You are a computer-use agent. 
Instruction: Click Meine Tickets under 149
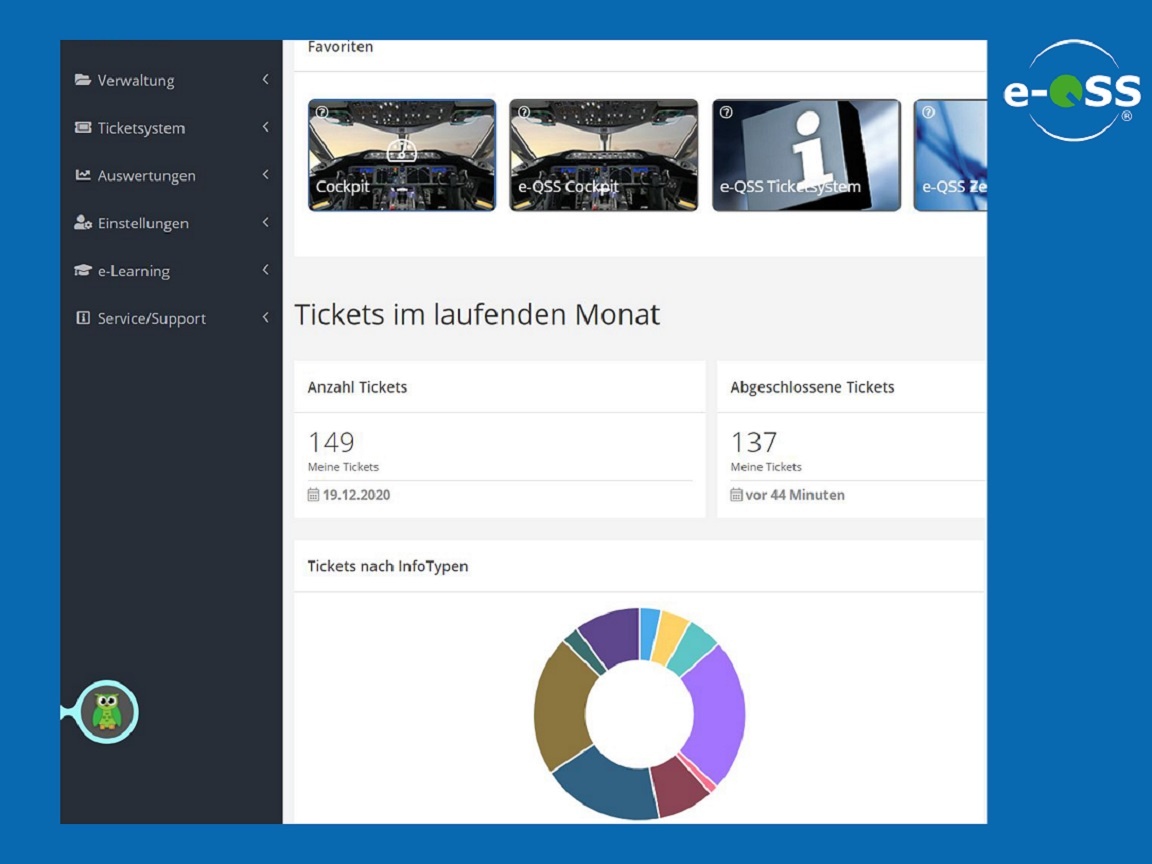343,467
